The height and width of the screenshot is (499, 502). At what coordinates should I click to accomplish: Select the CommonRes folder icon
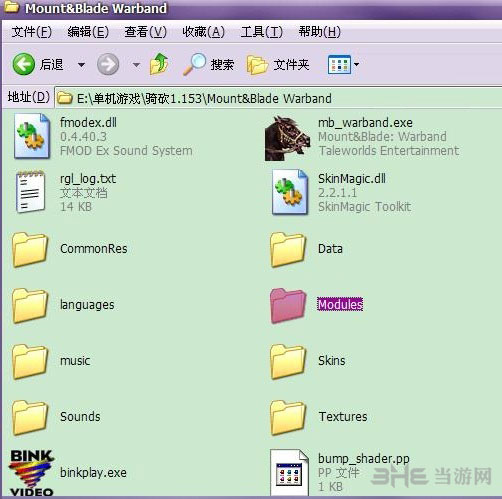pos(30,249)
